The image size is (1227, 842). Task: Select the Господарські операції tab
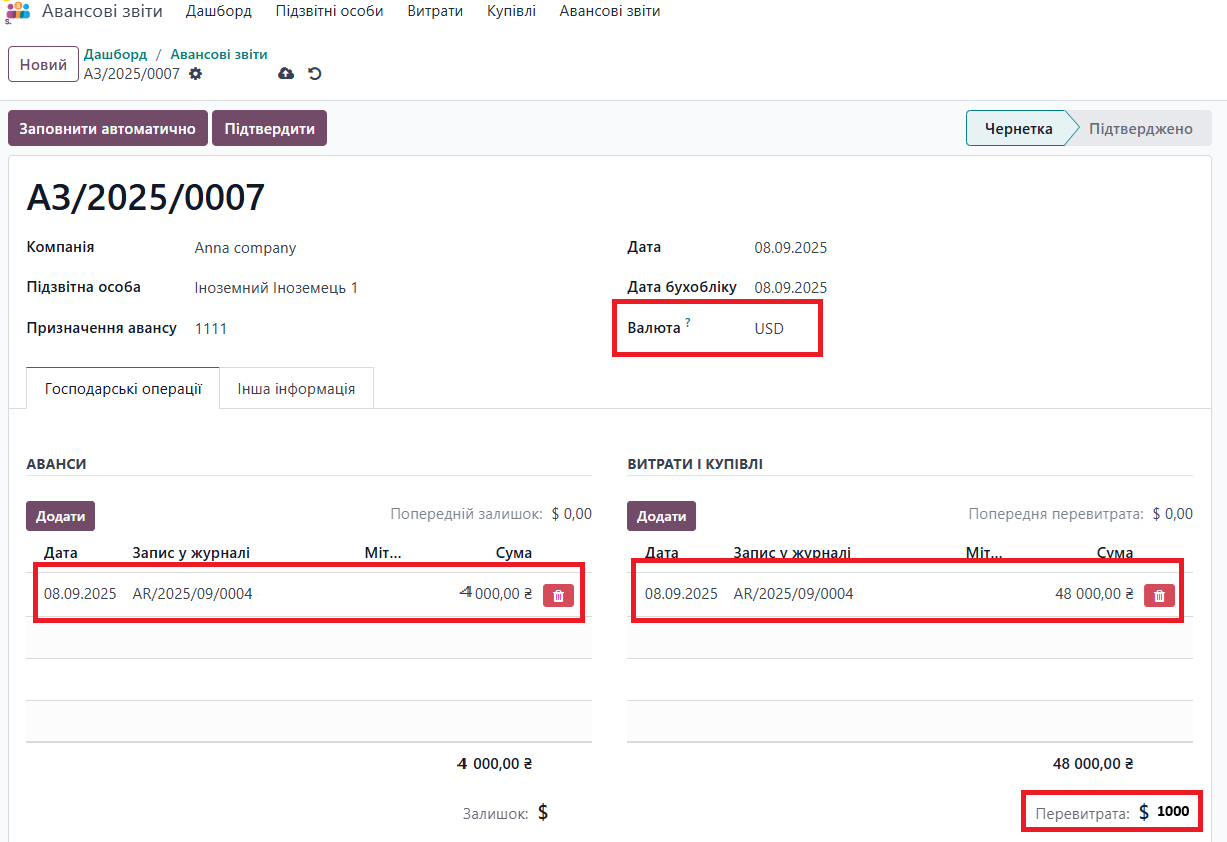pos(124,388)
